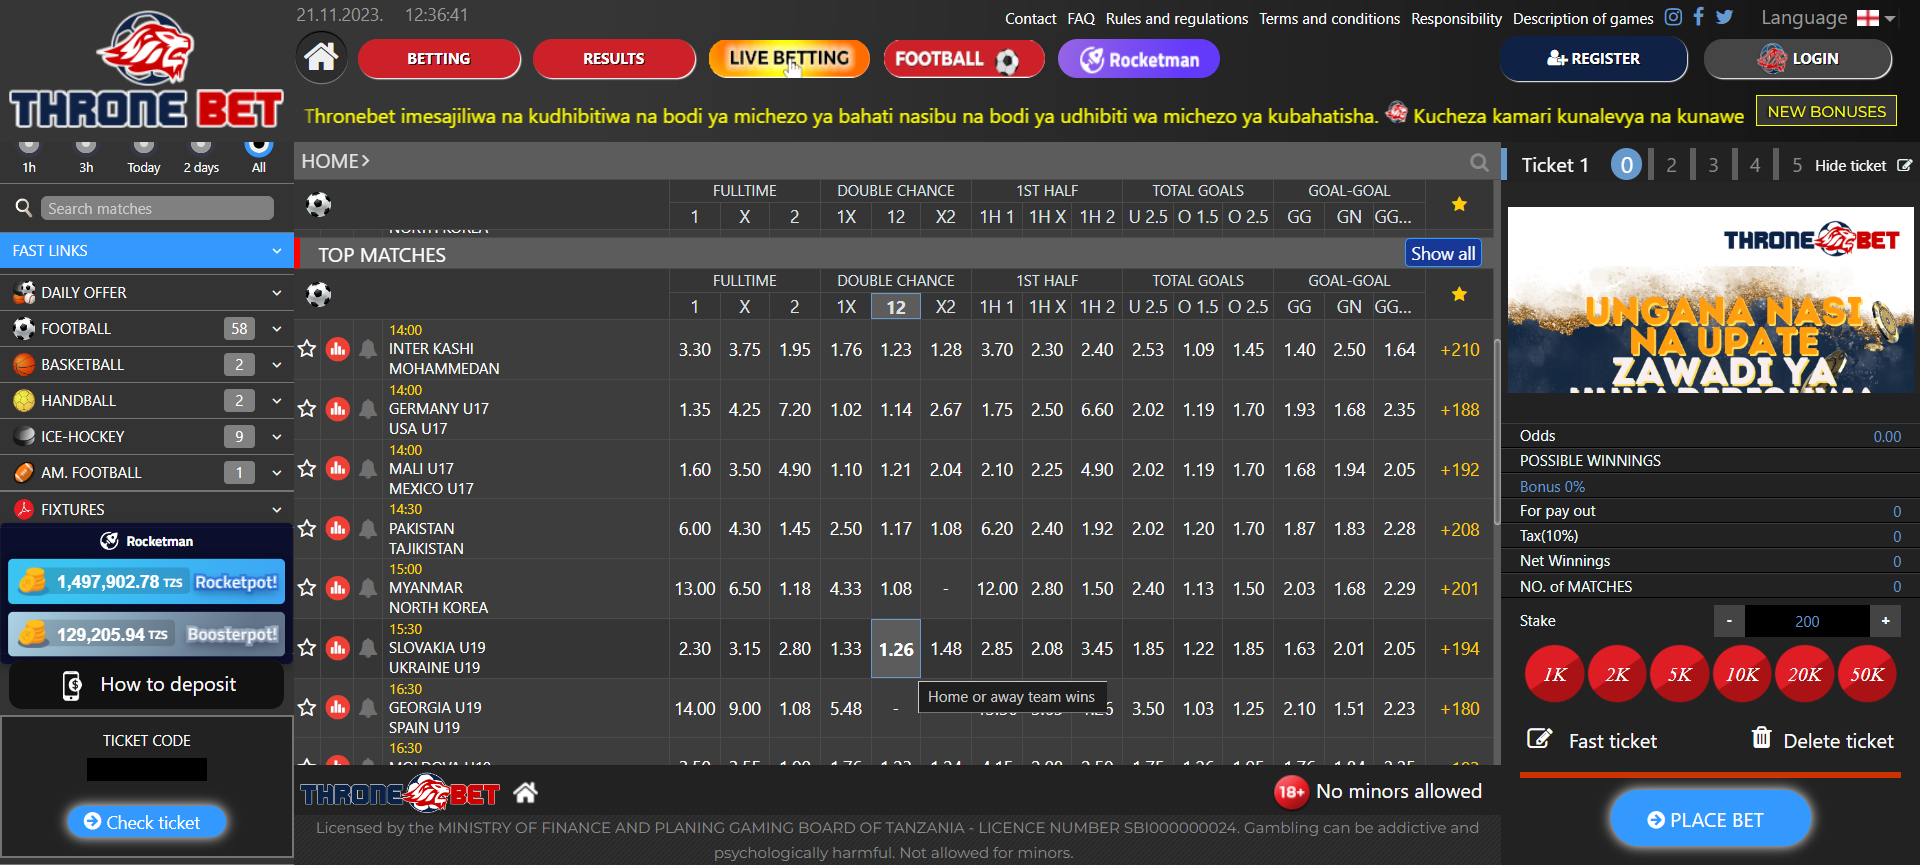
Task: Click the Delete ticket trash icon
Action: tap(1761, 738)
